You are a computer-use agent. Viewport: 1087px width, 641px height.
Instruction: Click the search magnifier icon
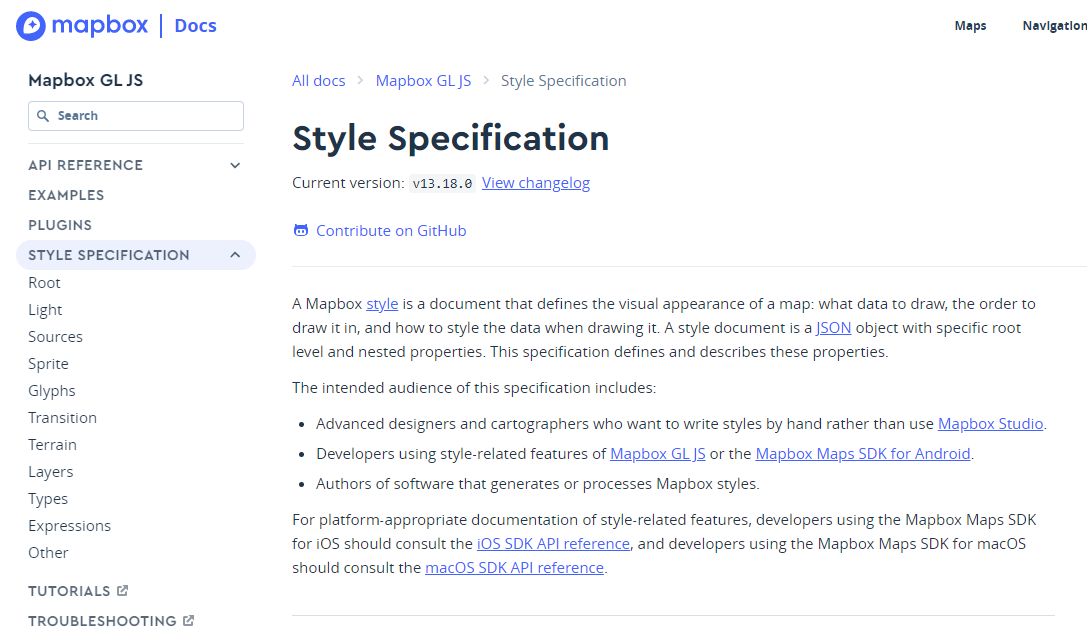43,116
